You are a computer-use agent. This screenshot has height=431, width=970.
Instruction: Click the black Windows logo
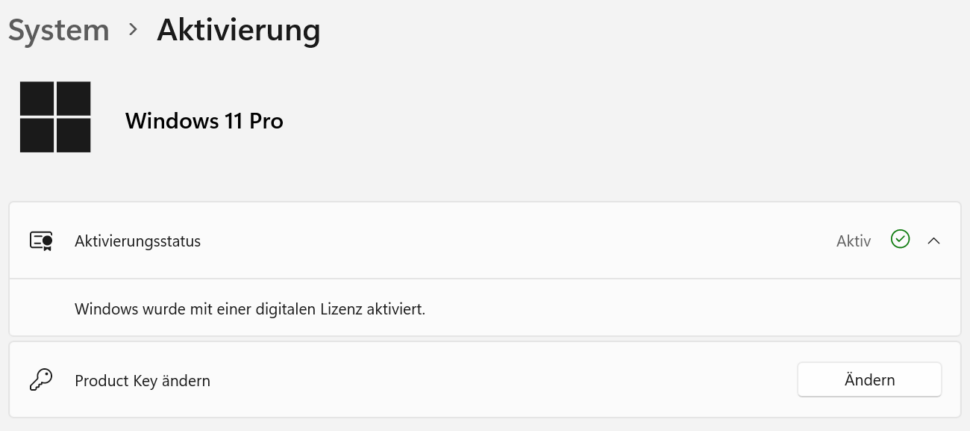click(x=55, y=117)
